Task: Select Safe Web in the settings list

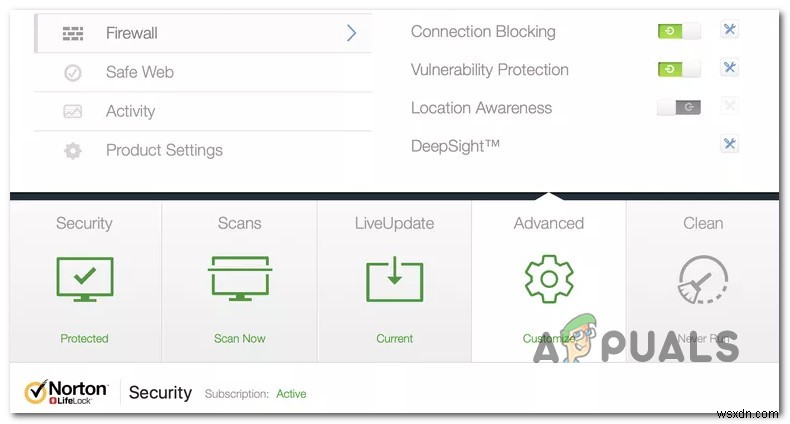Action: (x=139, y=72)
